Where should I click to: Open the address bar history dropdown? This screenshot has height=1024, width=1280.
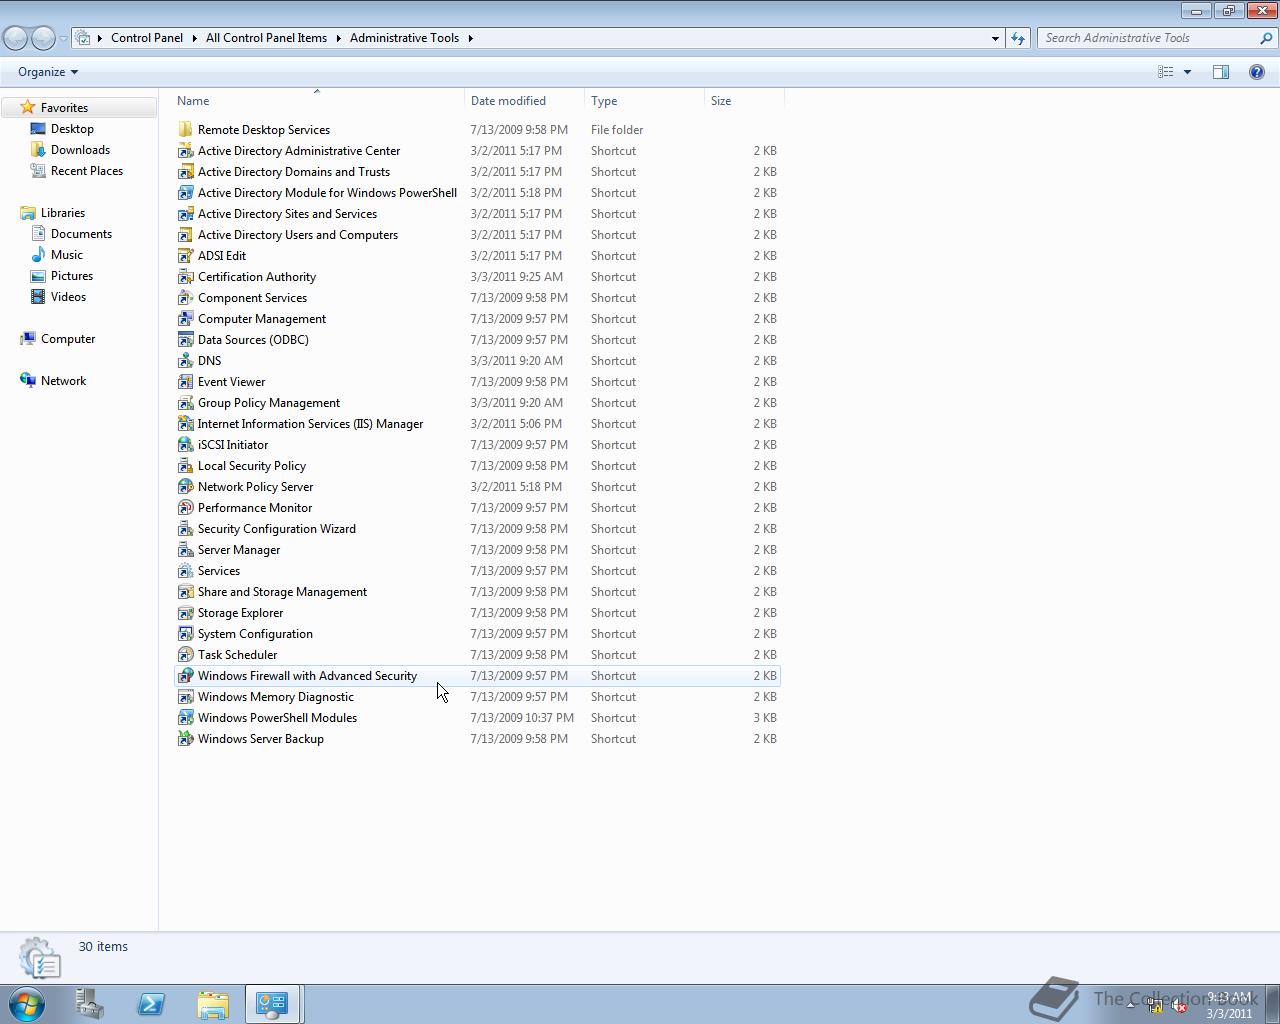(x=995, y=38)
